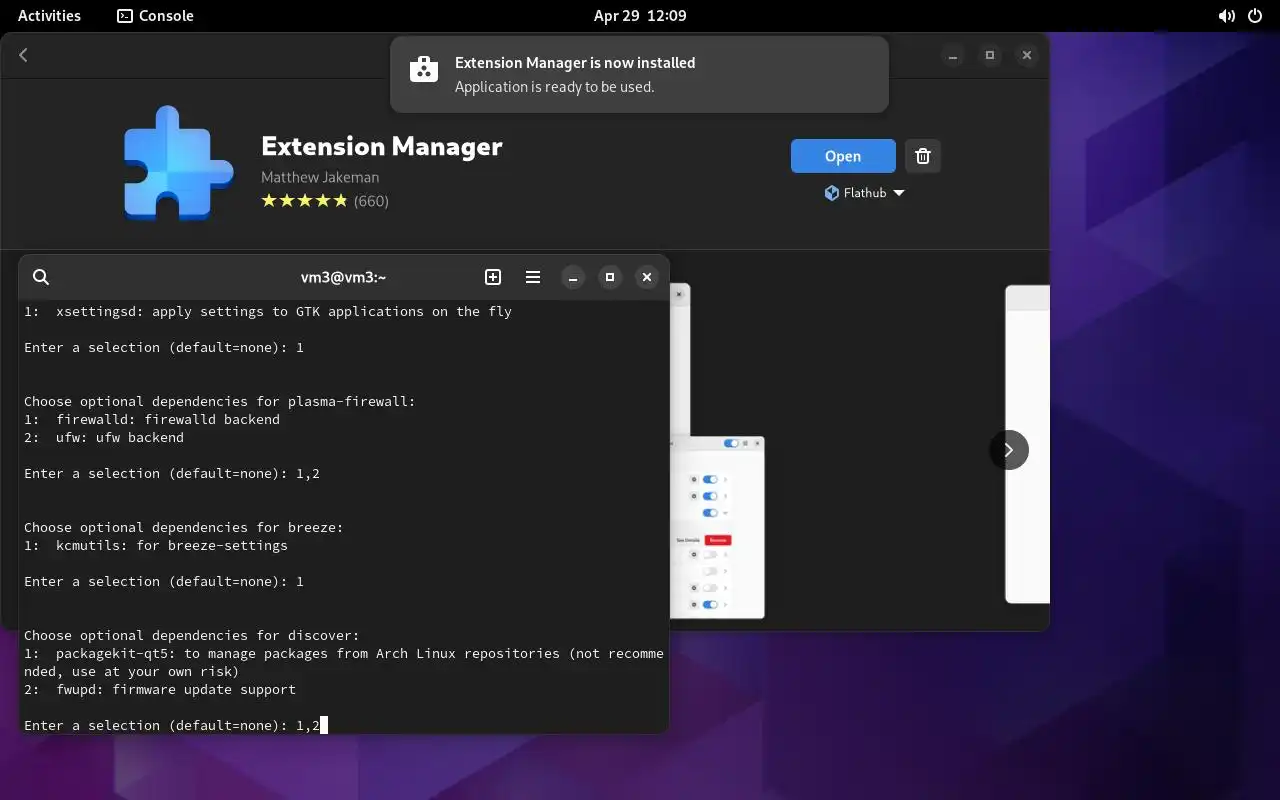Click the extension list screenshot thumbnail
Screen dimensions: 1280x800
(x=717, y=527)
